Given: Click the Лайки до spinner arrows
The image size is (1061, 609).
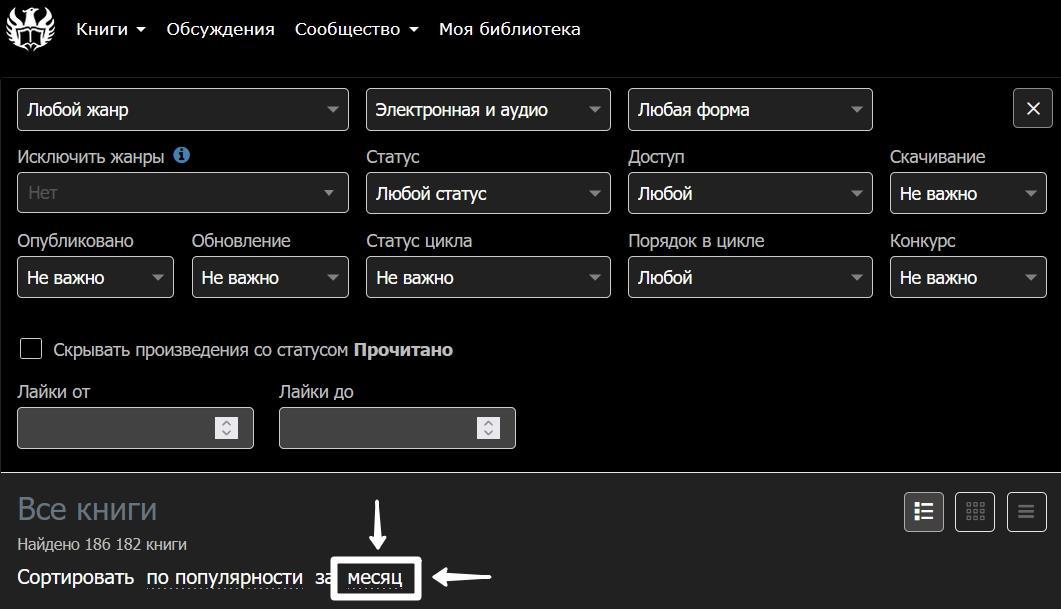Looking at the screenshot, I should [489, 428].
